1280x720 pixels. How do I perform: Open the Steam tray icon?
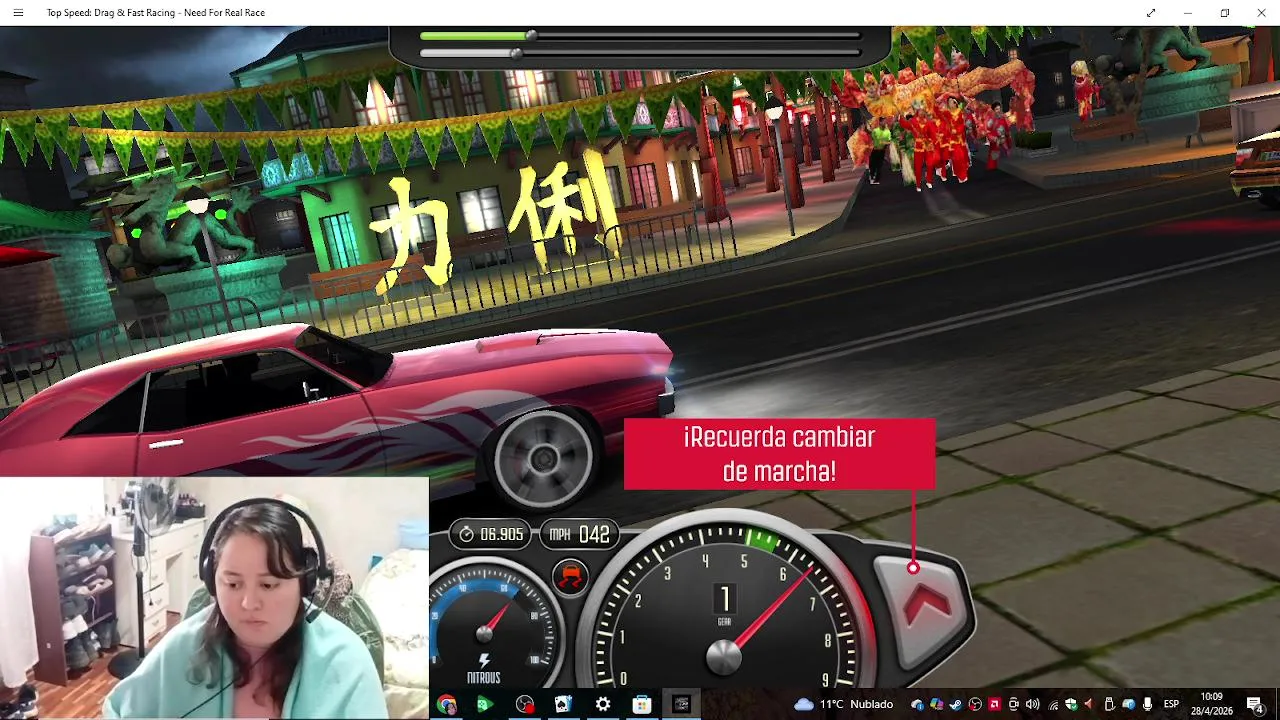(x=955, y=705)
